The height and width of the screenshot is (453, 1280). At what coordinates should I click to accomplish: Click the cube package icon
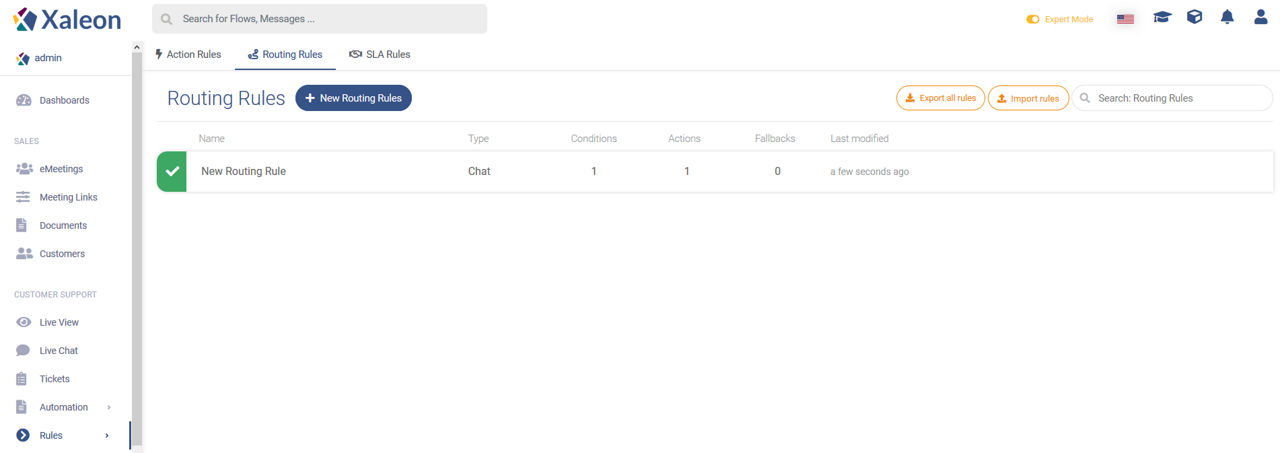(1194, 18)
